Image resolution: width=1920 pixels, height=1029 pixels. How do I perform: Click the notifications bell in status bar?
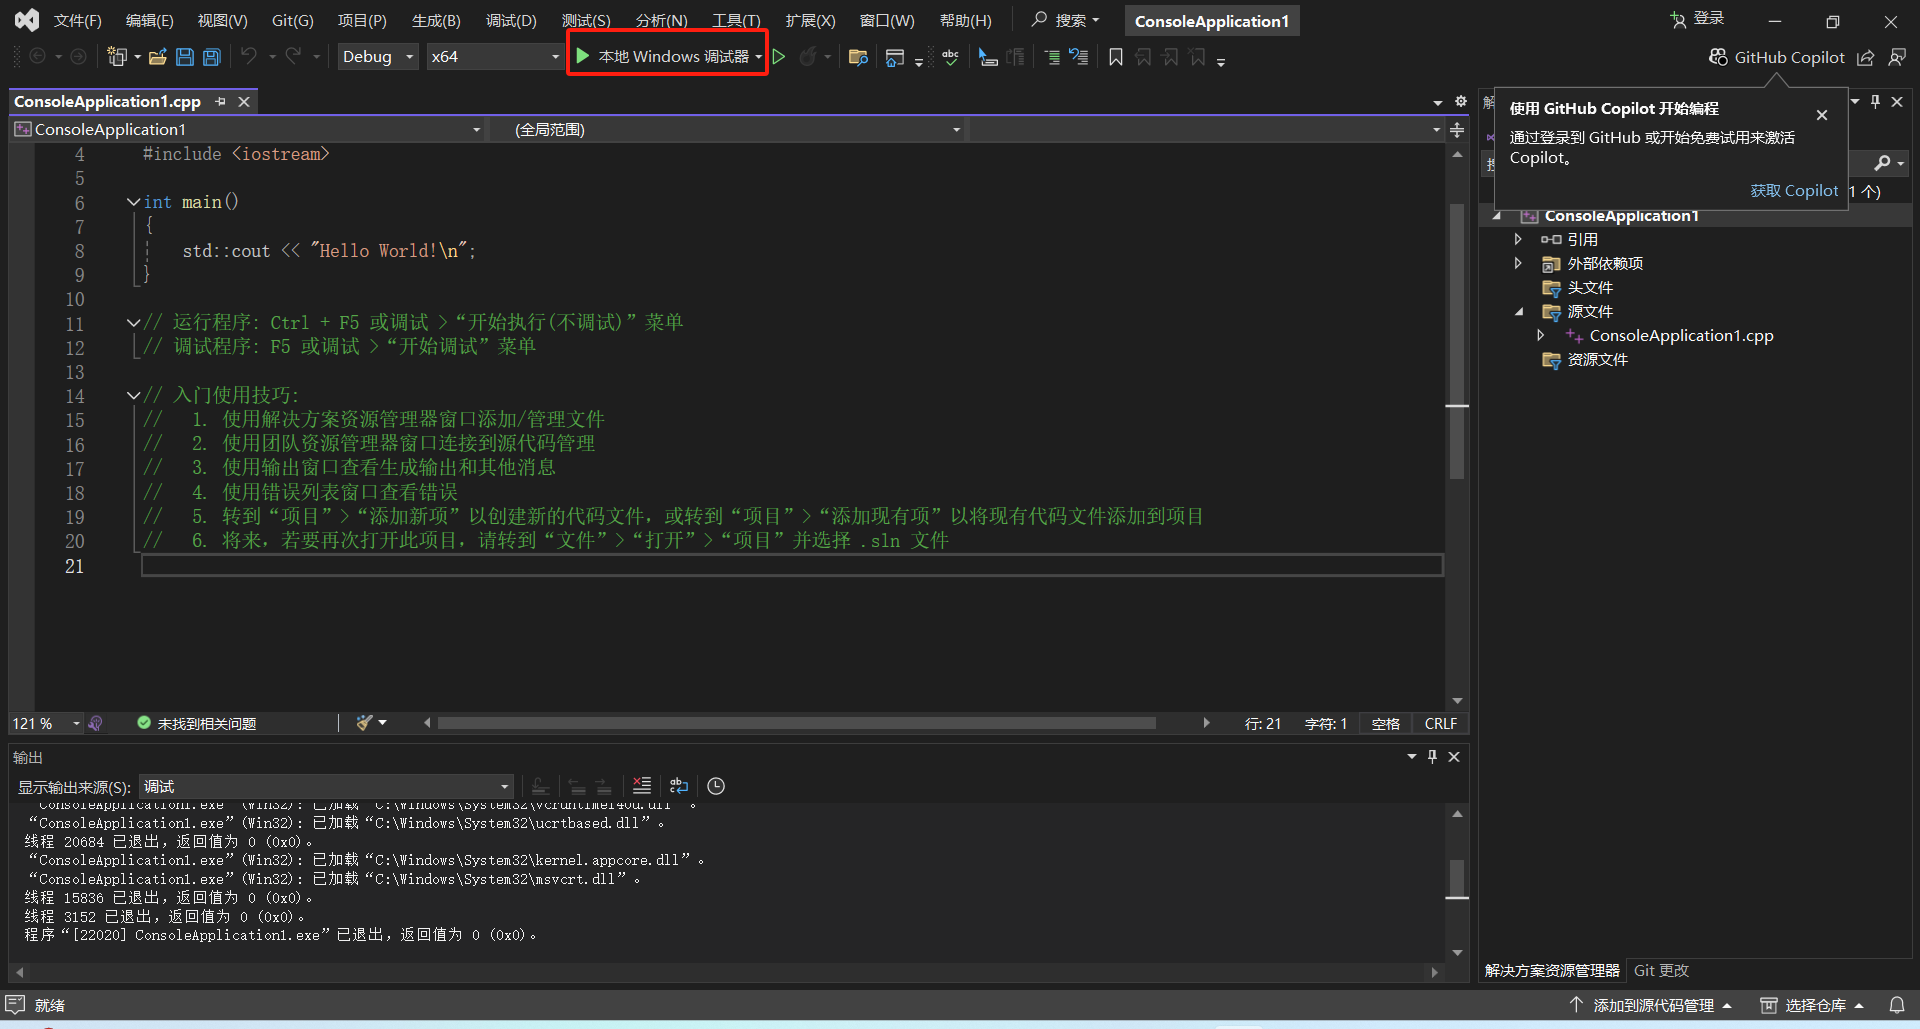(x=1897, y=1005)
